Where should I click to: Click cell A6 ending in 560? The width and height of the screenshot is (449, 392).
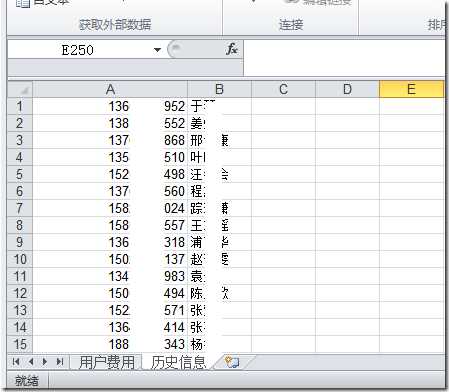(110, 191)
